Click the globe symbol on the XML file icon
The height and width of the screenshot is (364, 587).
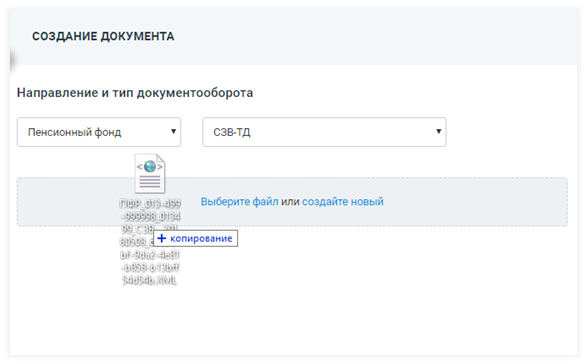[x=150, y=166]
